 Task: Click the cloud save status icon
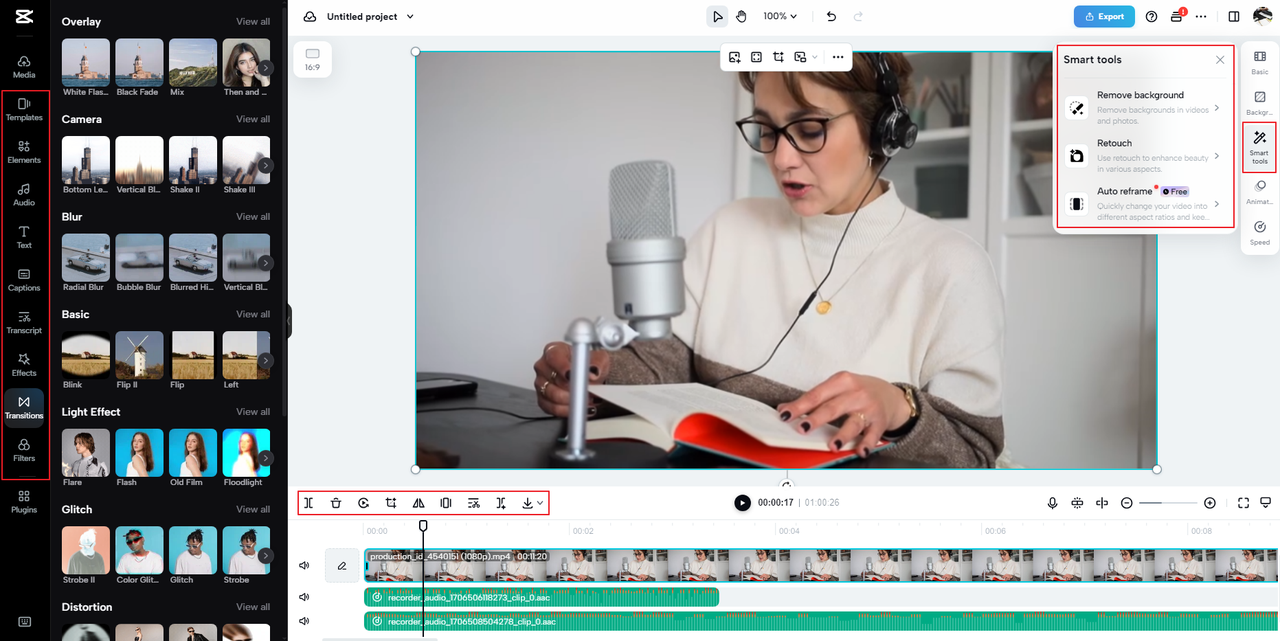coord(310,16)
